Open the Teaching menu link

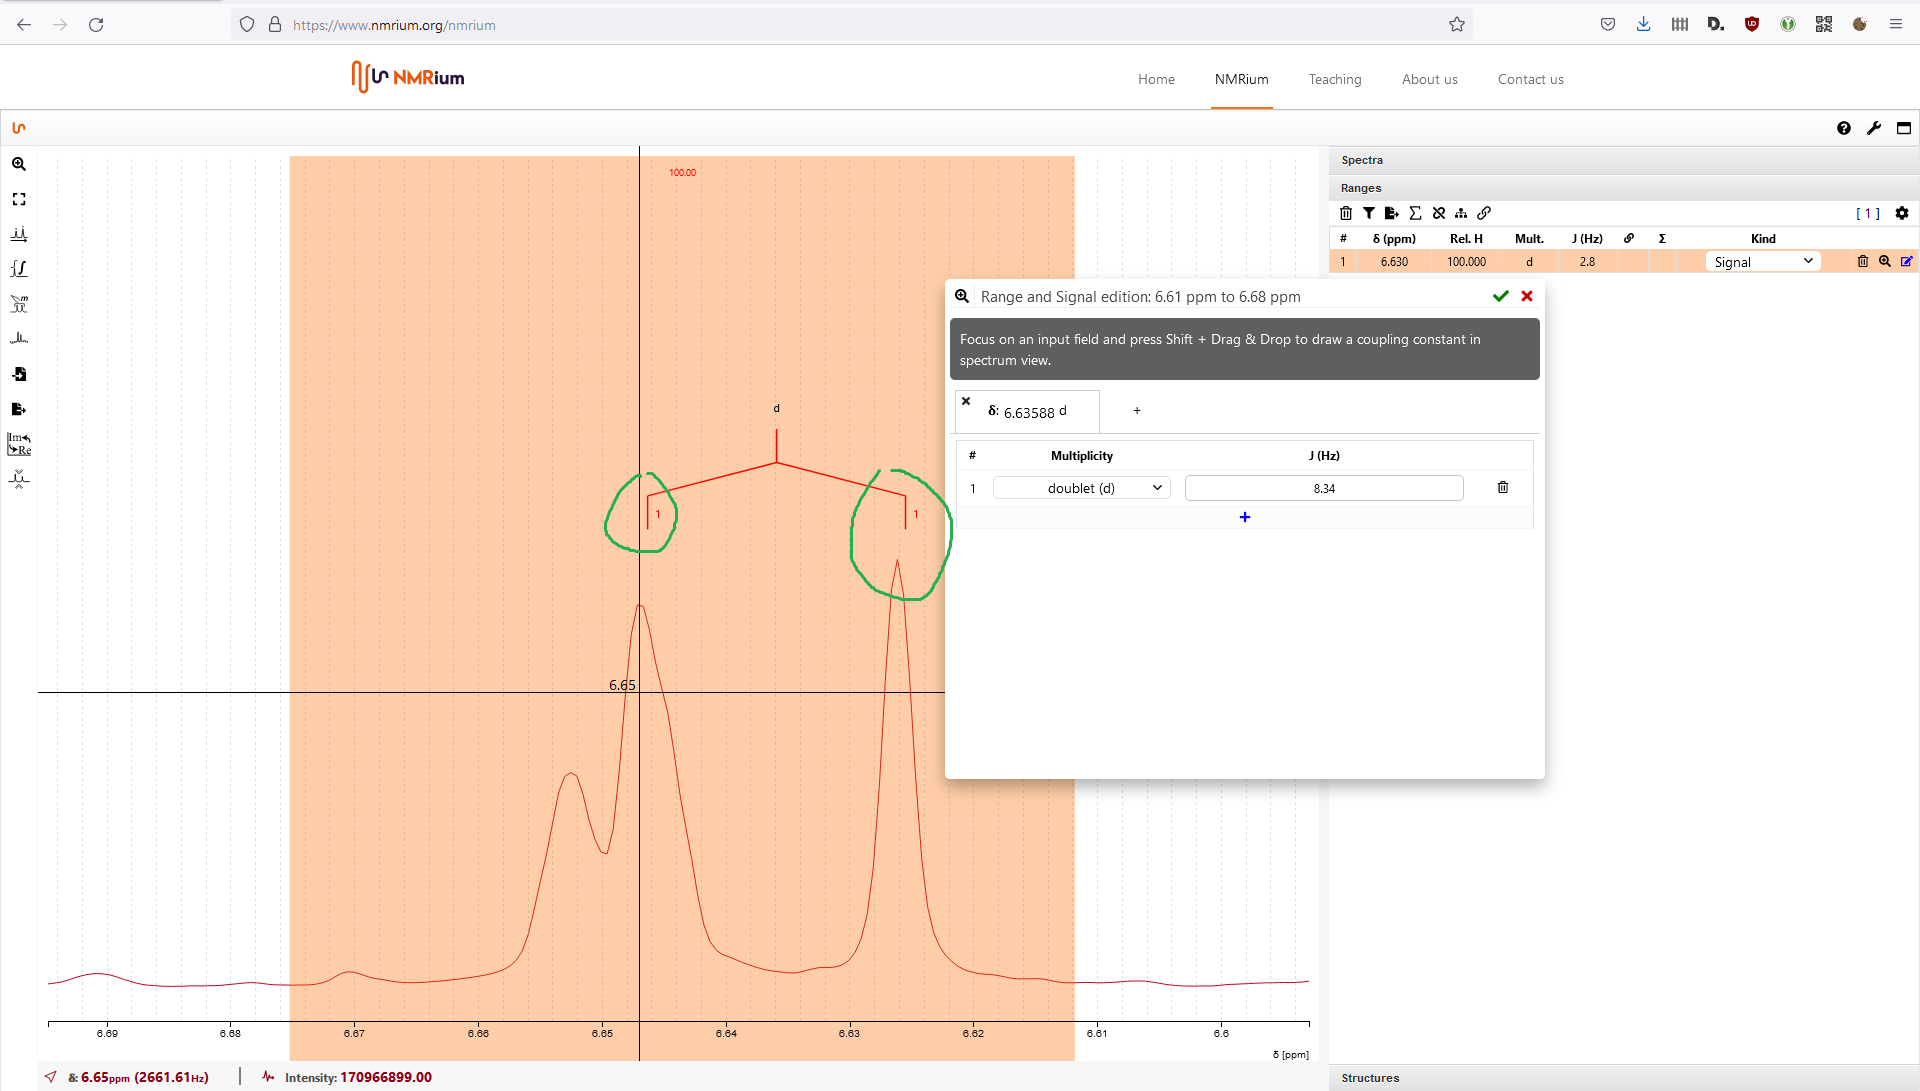(x=1335, y=80)
